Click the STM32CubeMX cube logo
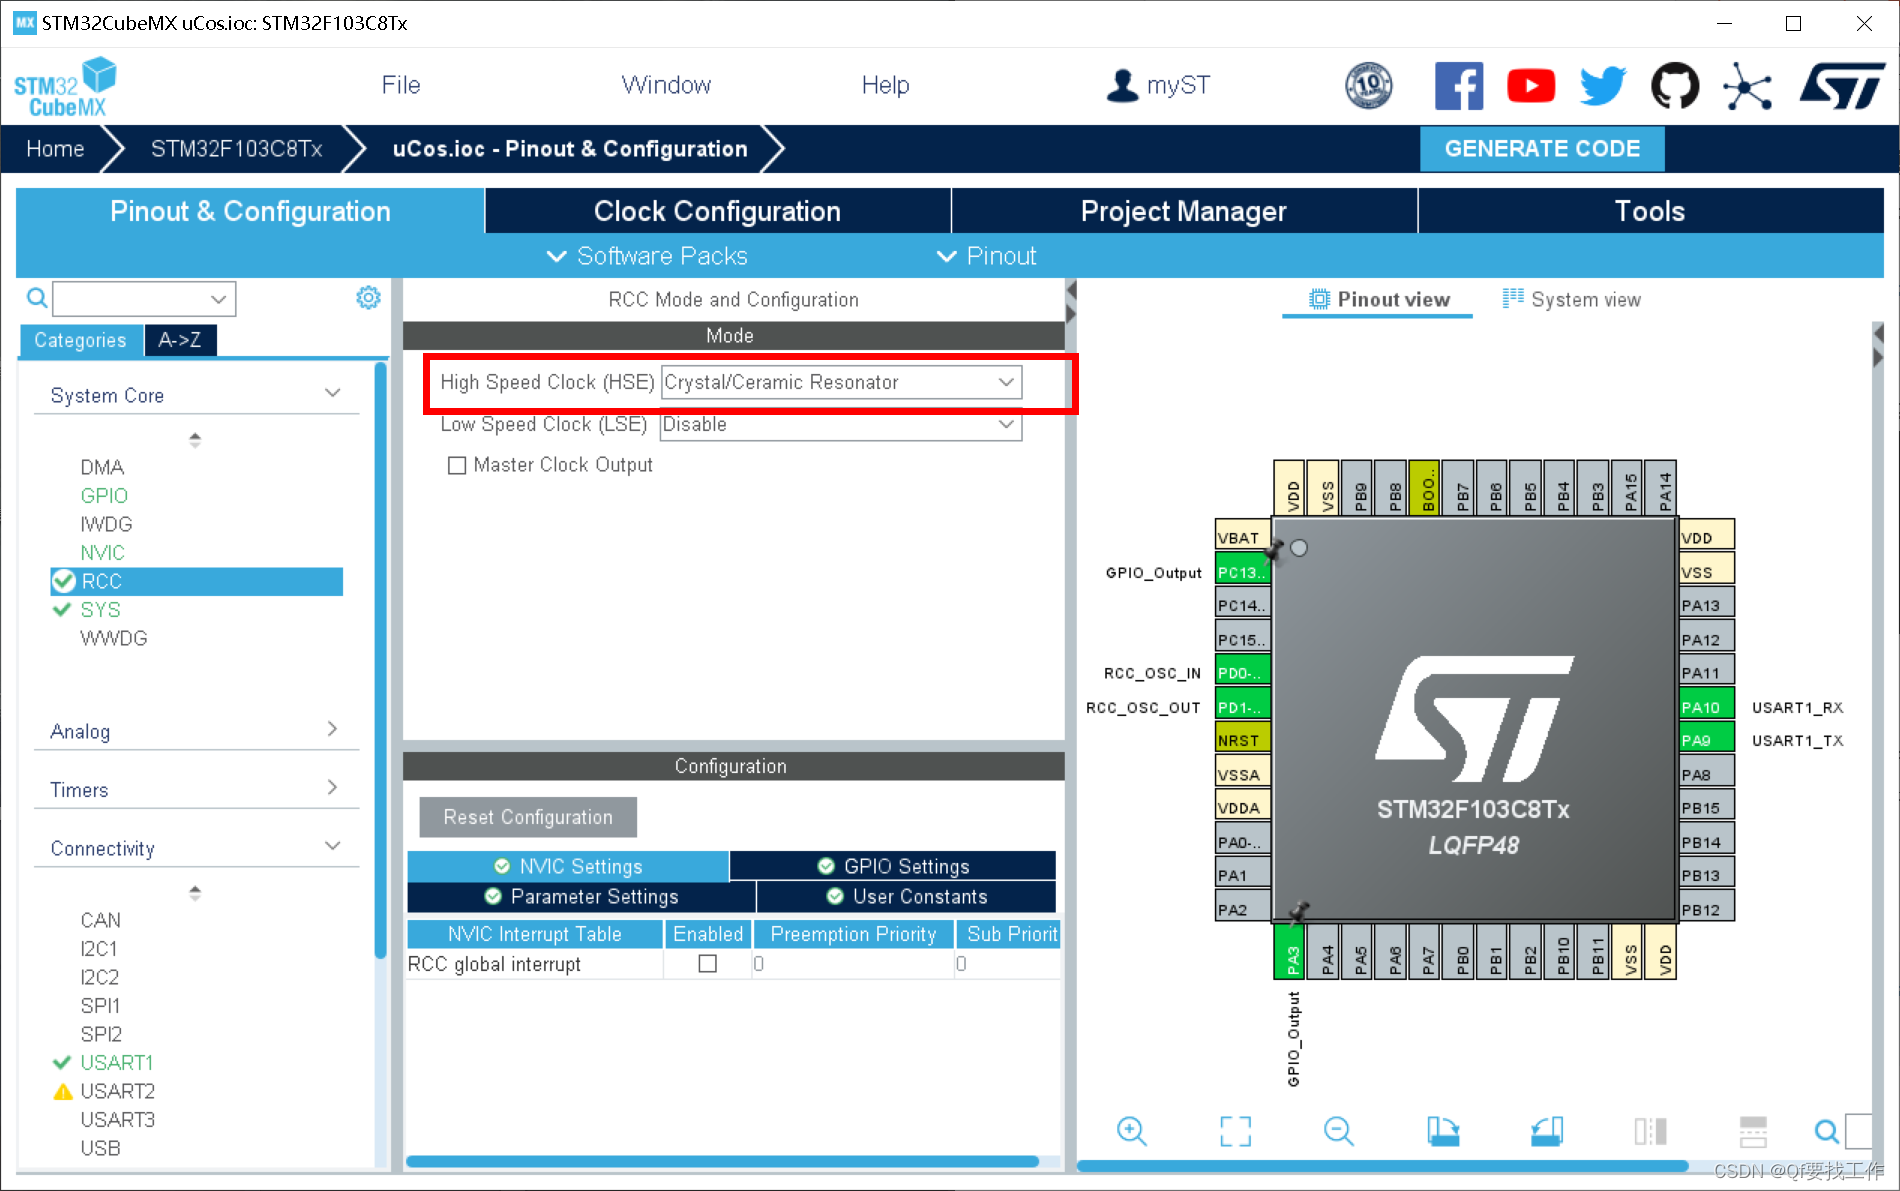Screen dimensions: 1900x1191 tap(65, 87)
